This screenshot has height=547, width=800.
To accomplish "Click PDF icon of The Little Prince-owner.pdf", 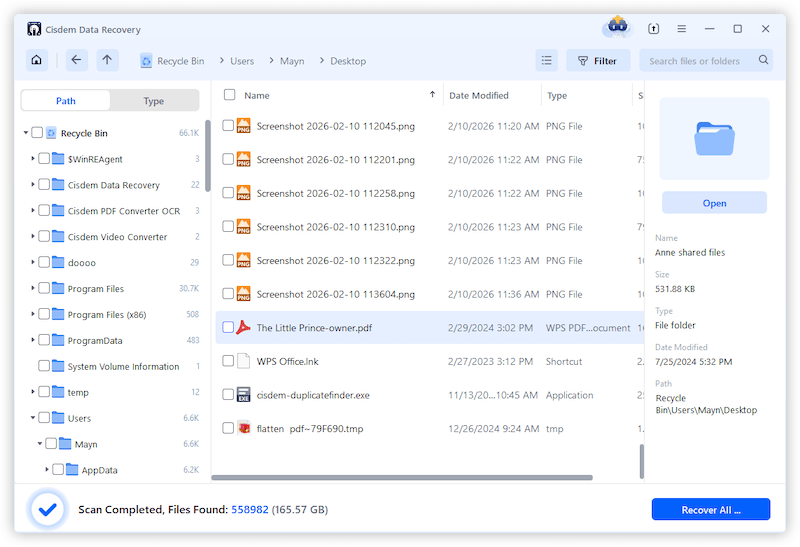I will click(243, 327).
